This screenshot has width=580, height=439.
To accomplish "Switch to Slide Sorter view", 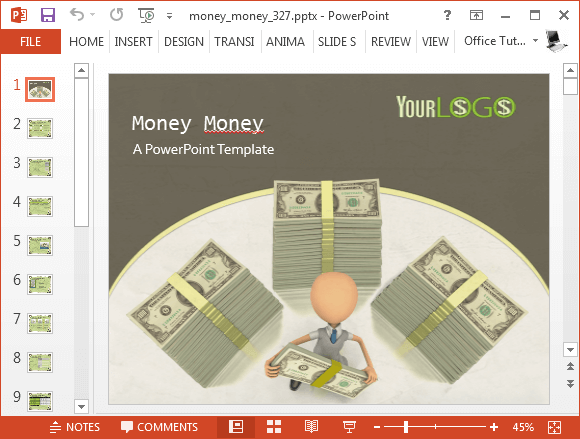I will coord(274,427).
